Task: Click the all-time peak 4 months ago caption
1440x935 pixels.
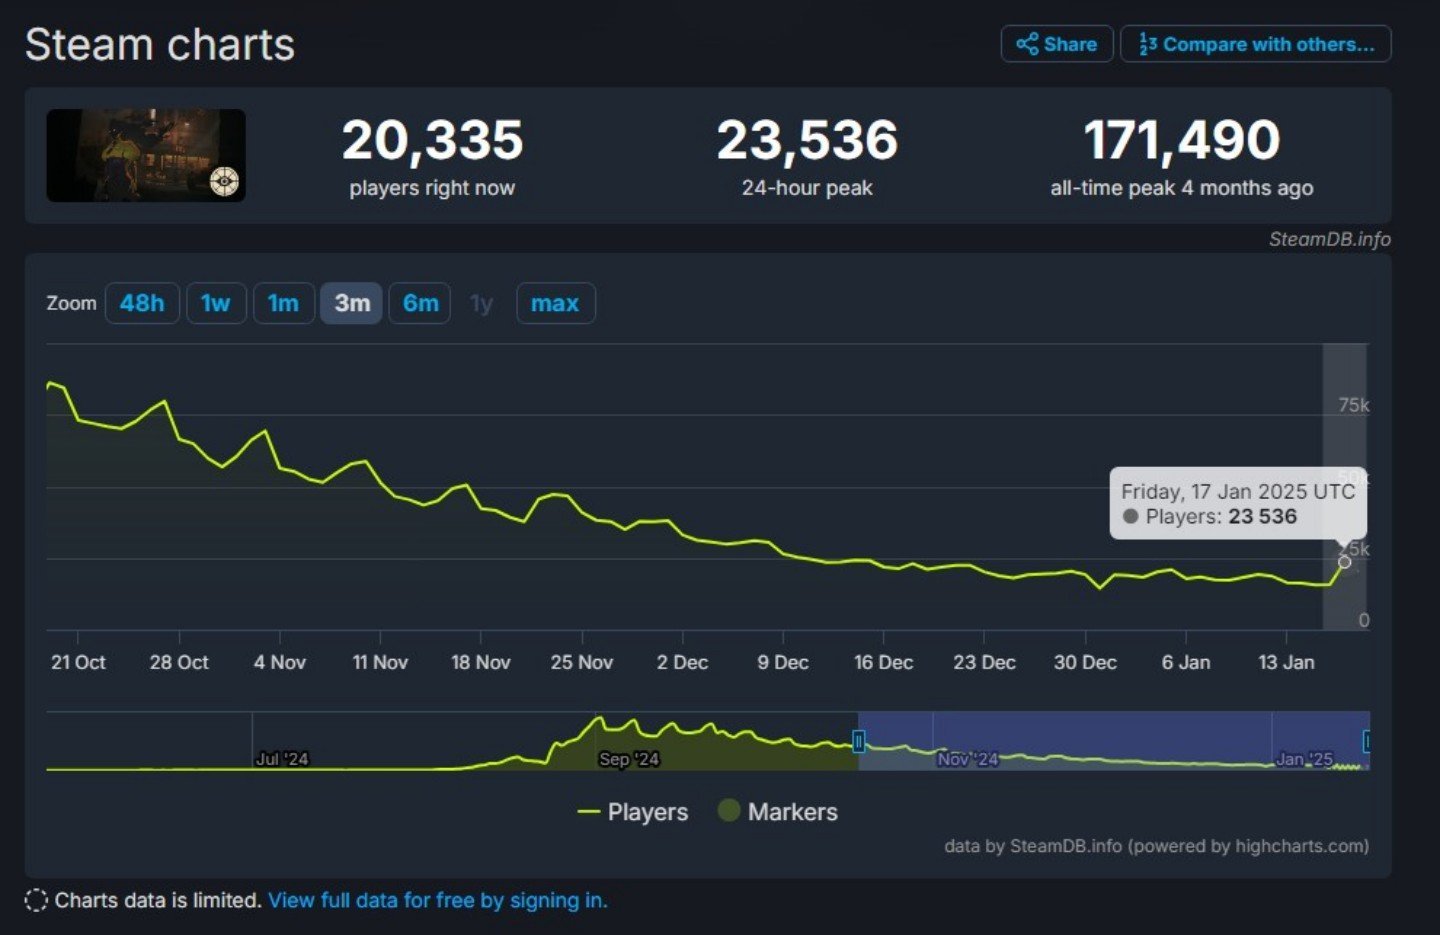Action: 1181,188
